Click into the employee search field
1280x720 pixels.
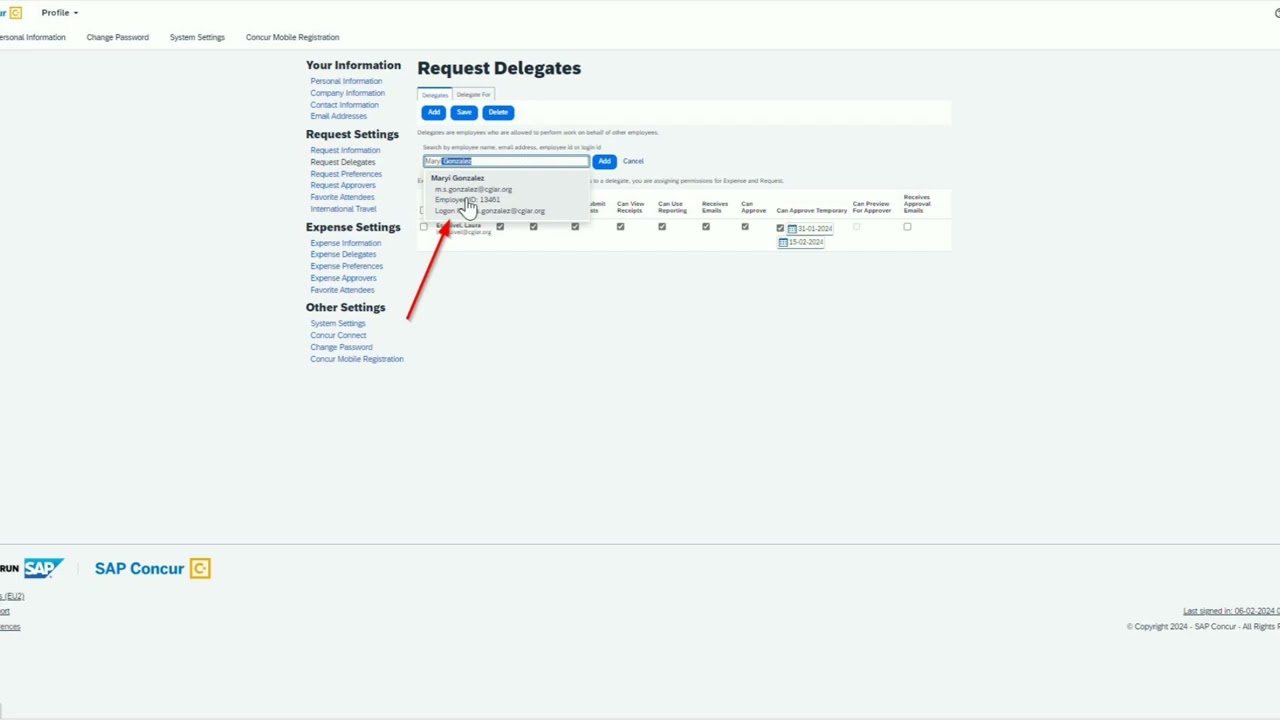point(506,161)
